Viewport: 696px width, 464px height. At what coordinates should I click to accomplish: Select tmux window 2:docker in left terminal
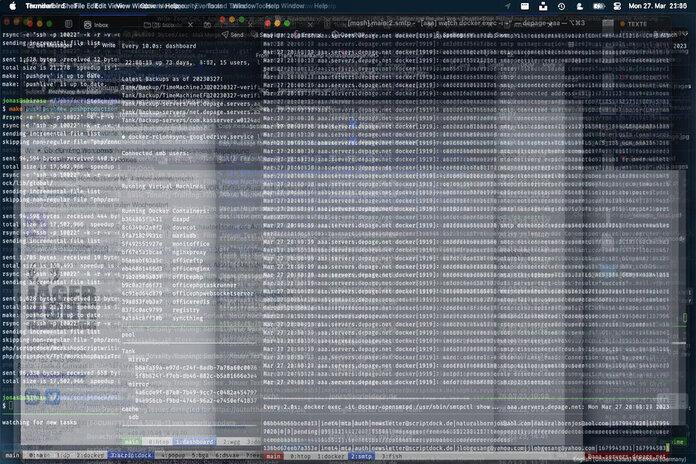click(90, 456)
